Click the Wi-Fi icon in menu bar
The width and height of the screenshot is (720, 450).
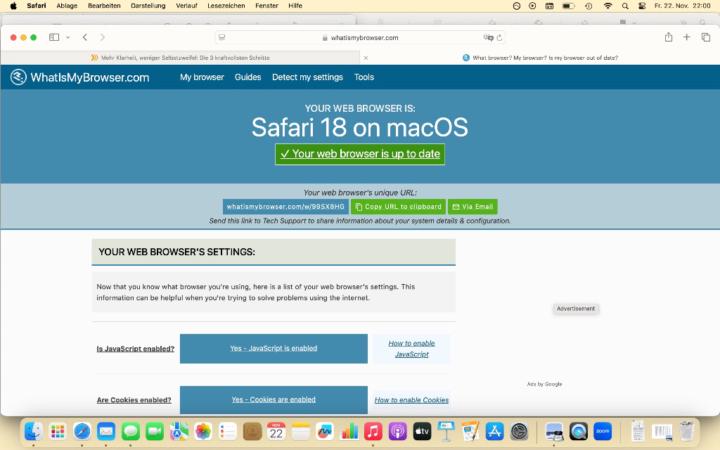pyautogui.click(x=608, y=6)
